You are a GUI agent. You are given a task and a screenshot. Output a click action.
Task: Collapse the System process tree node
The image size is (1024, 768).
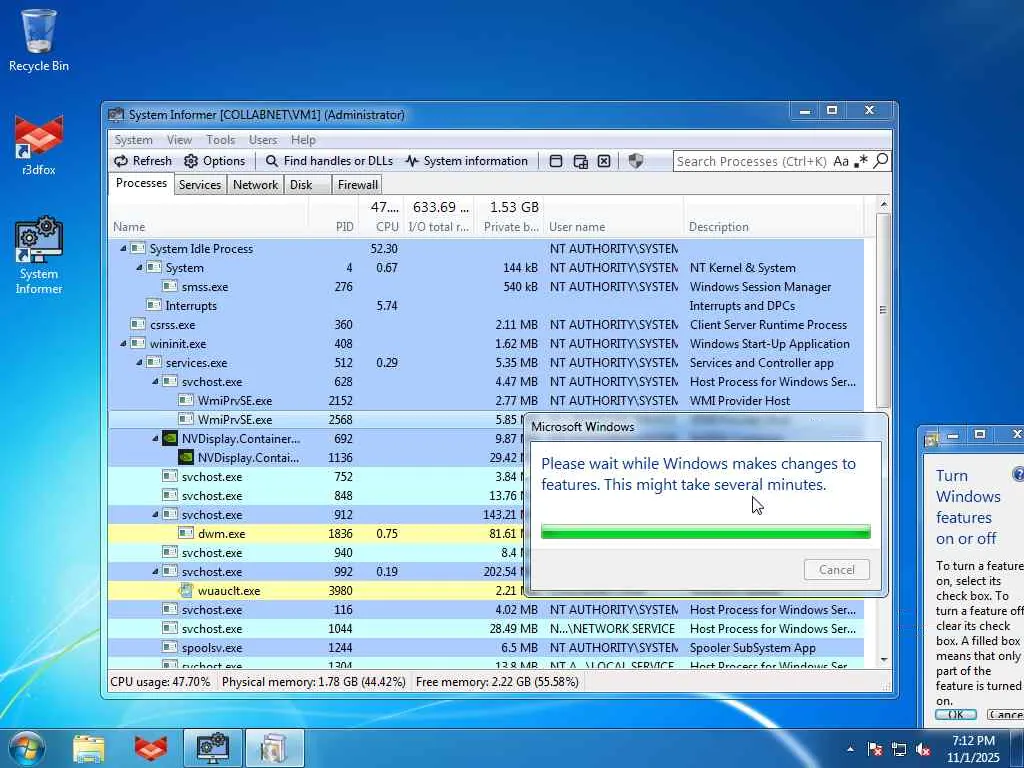(139, 268)
